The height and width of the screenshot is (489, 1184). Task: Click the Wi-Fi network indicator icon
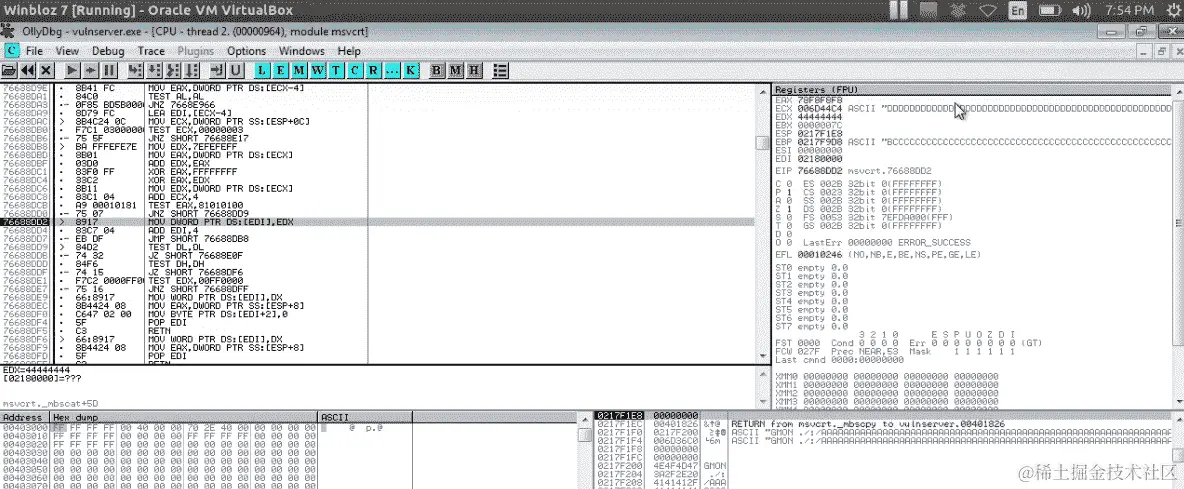pyautogui.click(x=988, y=11)
